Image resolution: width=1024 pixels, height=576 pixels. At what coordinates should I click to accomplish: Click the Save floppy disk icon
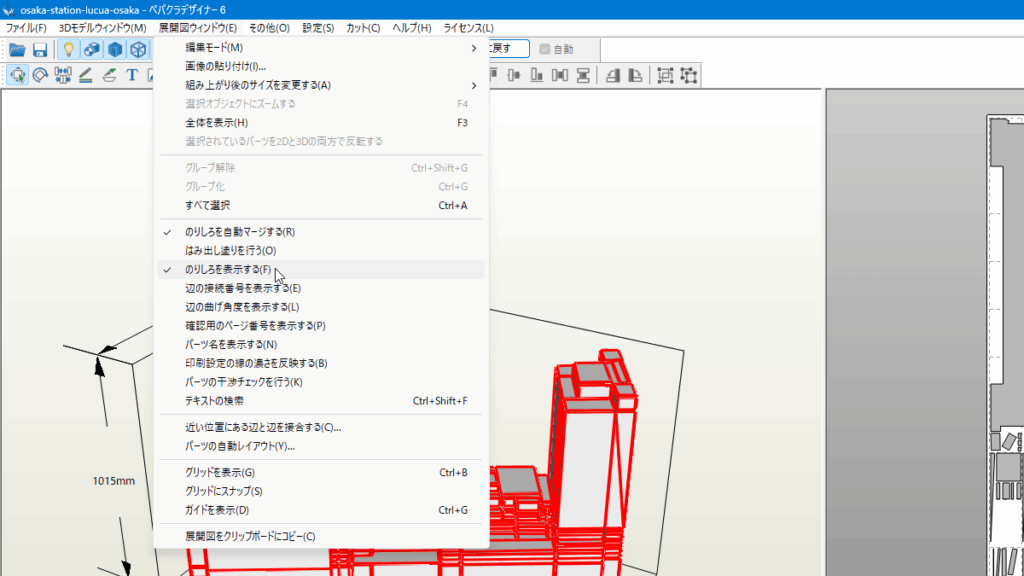point(40,49)
